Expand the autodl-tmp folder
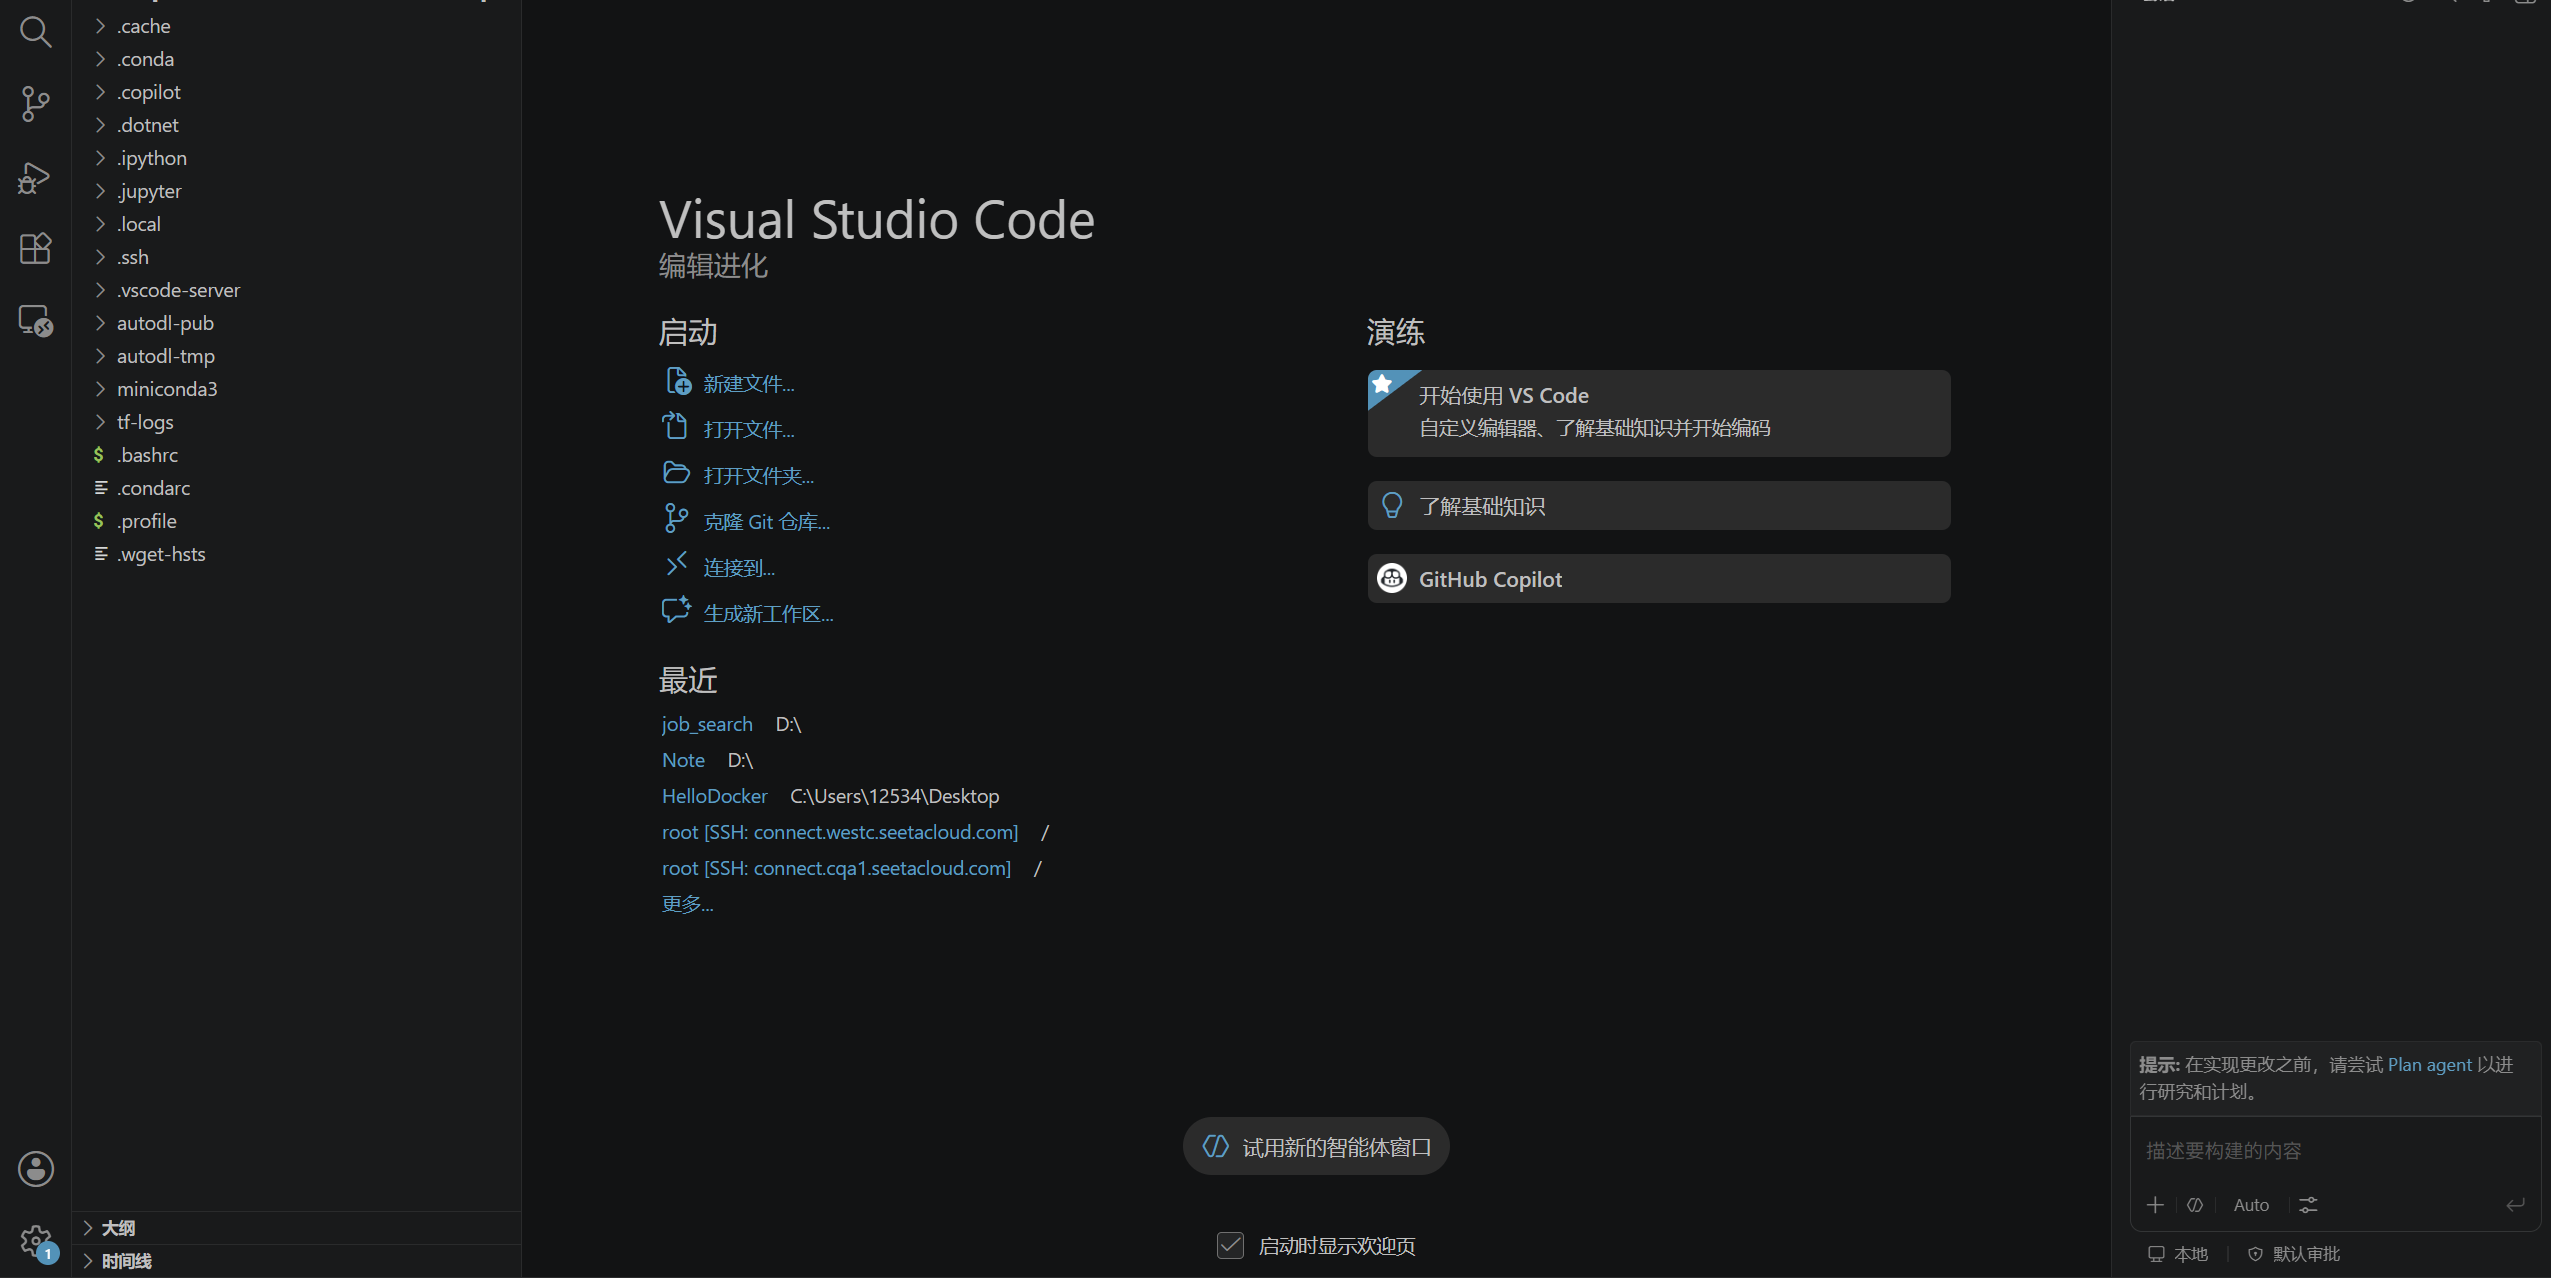 [x=296, y=356]
